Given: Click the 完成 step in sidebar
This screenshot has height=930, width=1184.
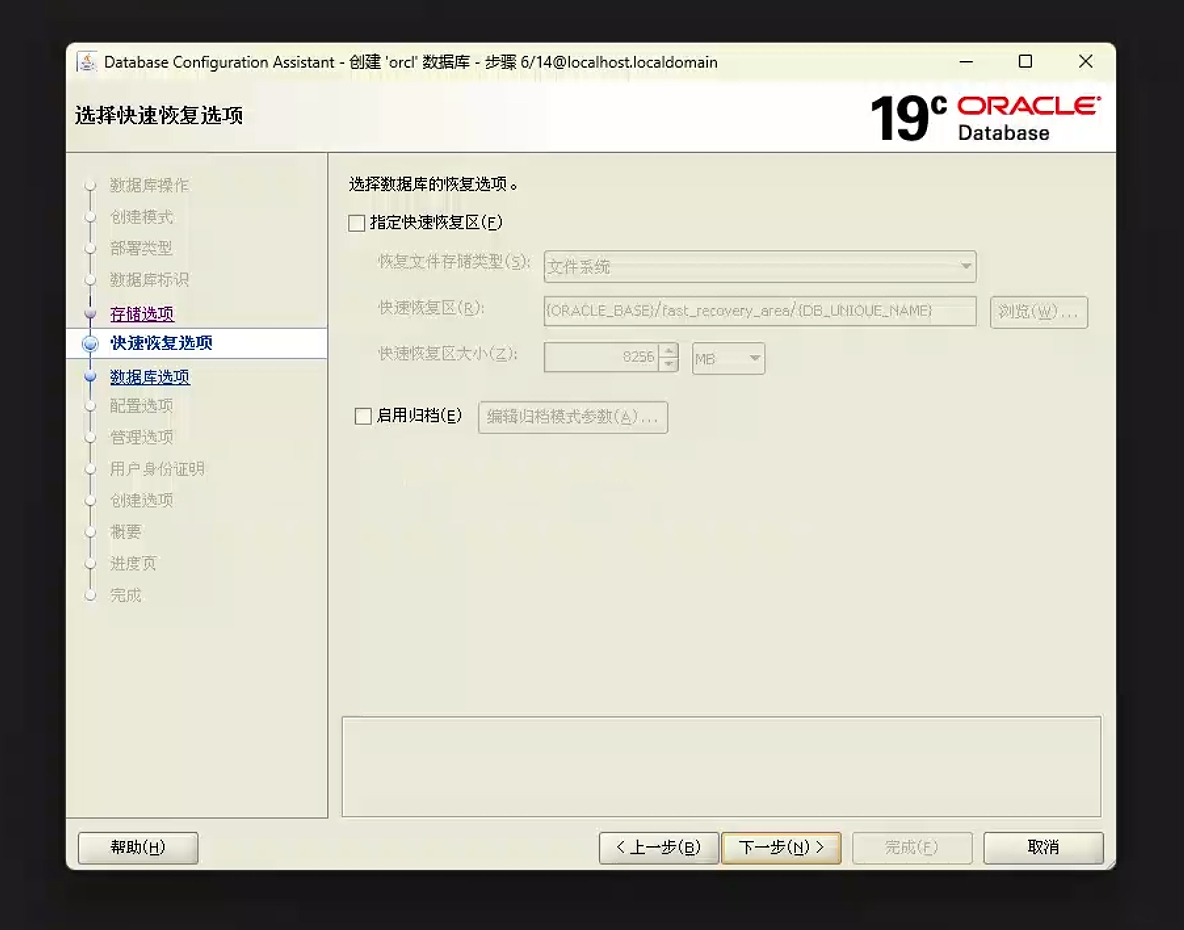Looking at the screenshot, I should (125, 595).
